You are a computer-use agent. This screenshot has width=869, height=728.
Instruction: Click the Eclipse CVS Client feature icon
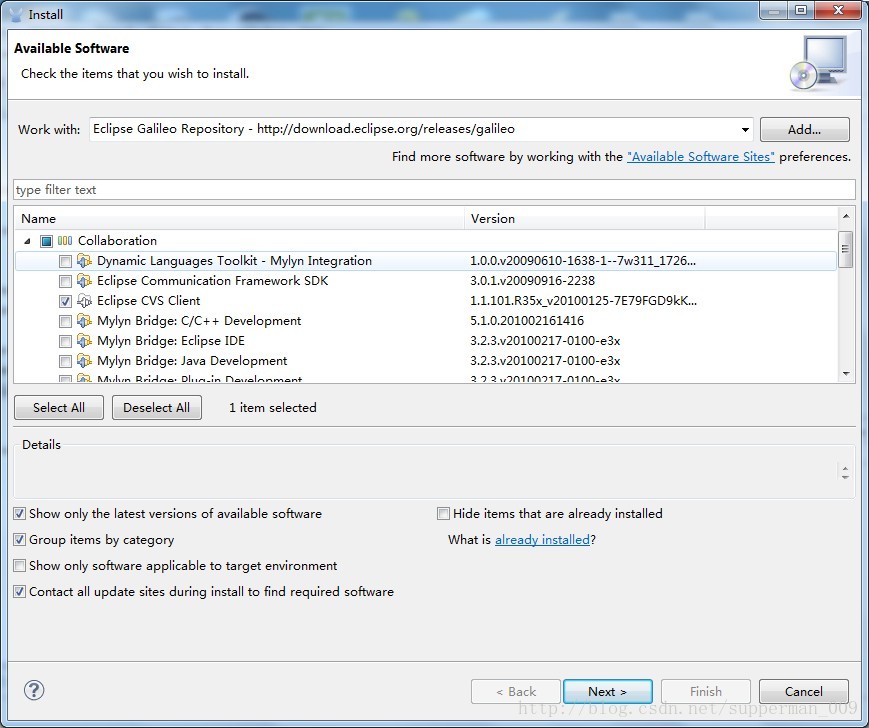click(x=84, y=300)
